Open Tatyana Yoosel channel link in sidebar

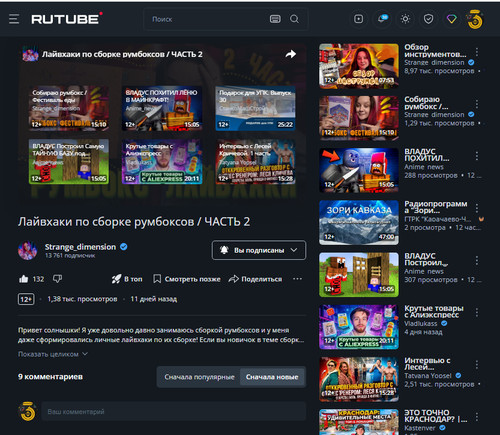click(428, 376)
